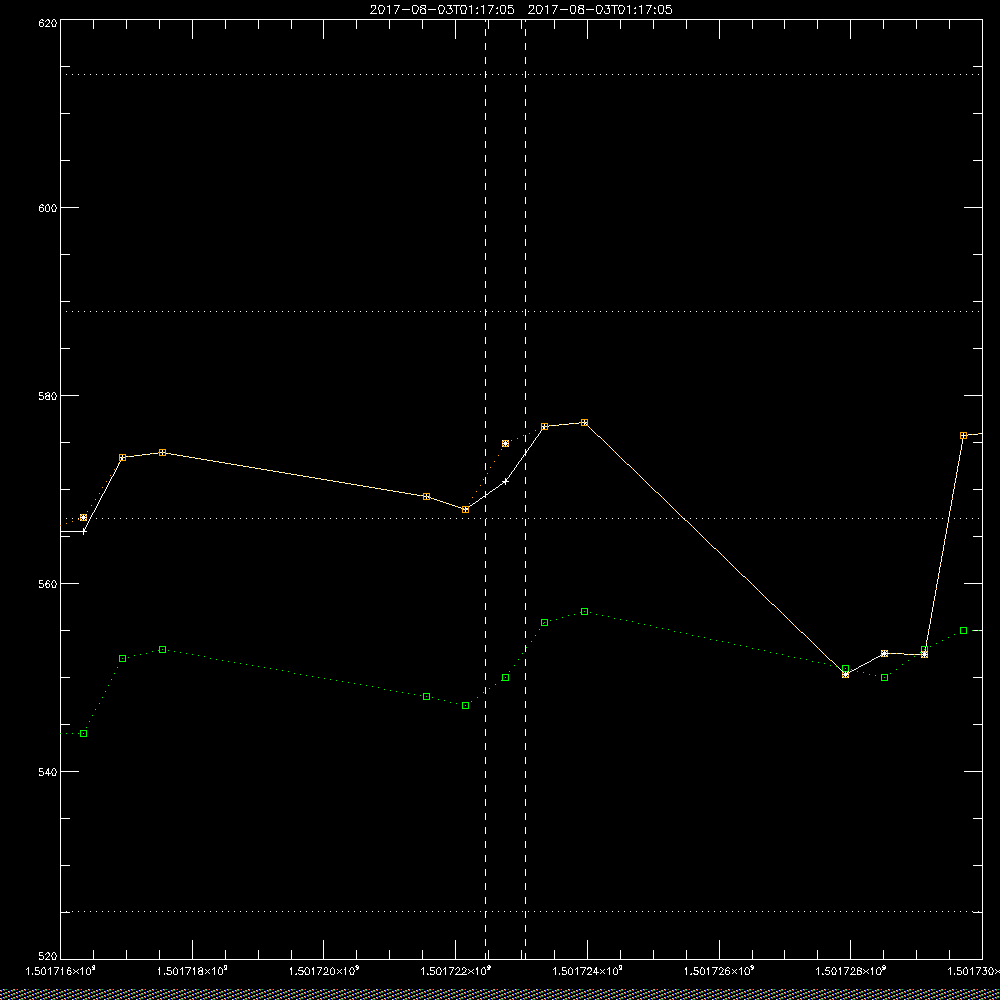Select the highest orange data point near 577
Viewport: 1000px width, 1000px height.
click(x=585, y=423)
